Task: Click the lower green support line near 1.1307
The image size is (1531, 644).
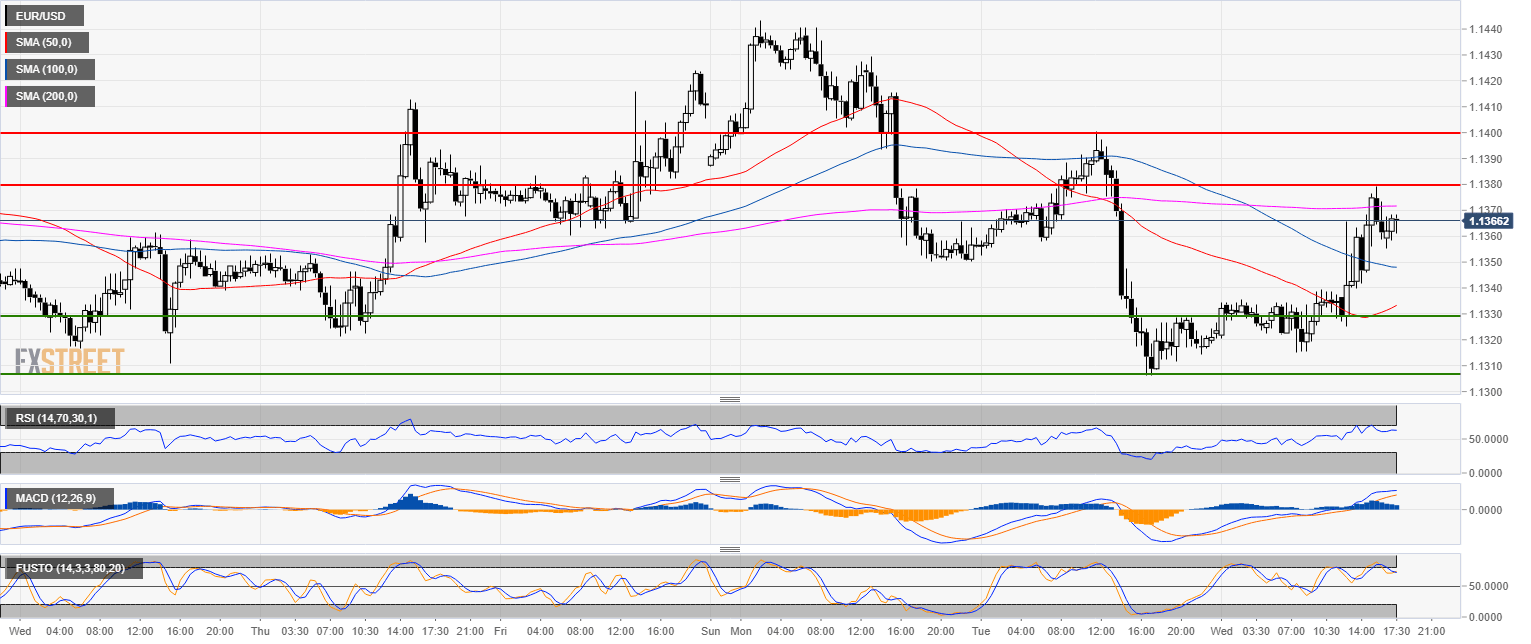Action: click(700, 374)
